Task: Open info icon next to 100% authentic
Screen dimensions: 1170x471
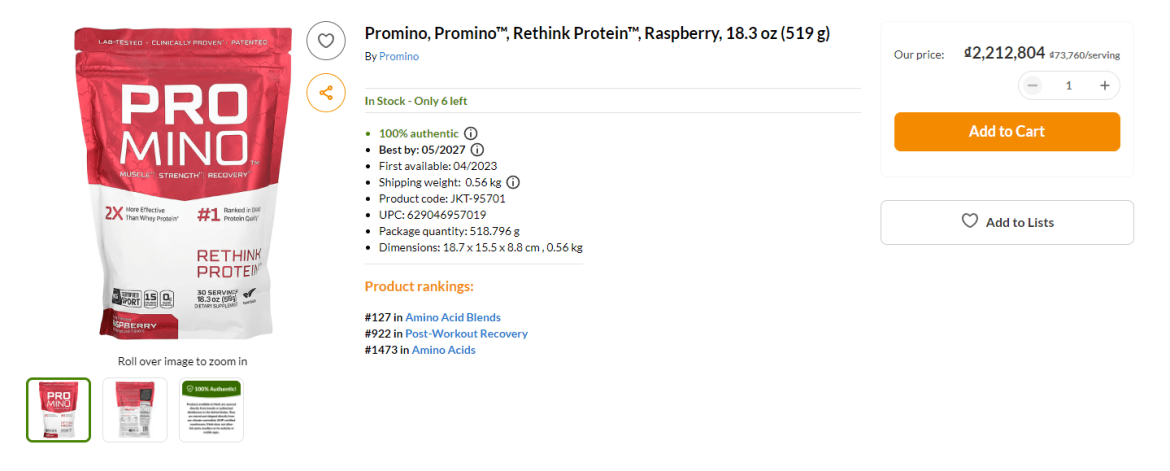Action: pos(471,134)
